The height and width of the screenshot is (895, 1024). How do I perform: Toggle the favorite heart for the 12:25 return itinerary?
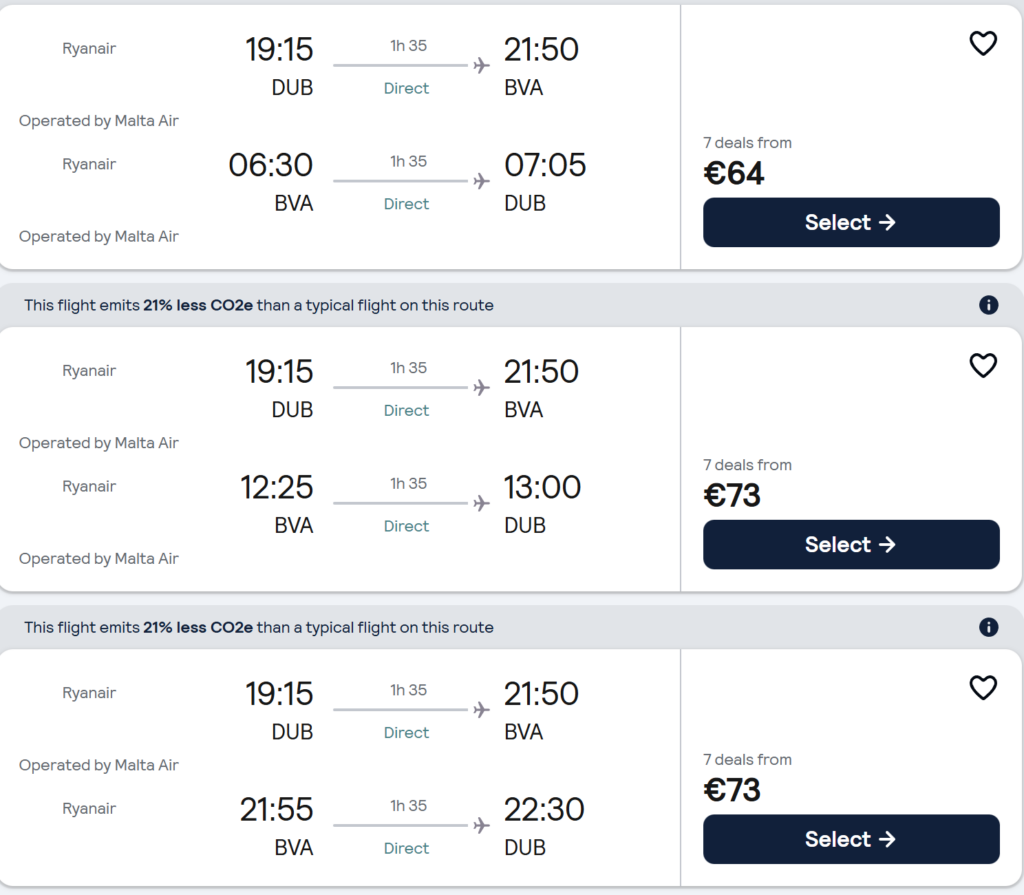coord(983,365)
